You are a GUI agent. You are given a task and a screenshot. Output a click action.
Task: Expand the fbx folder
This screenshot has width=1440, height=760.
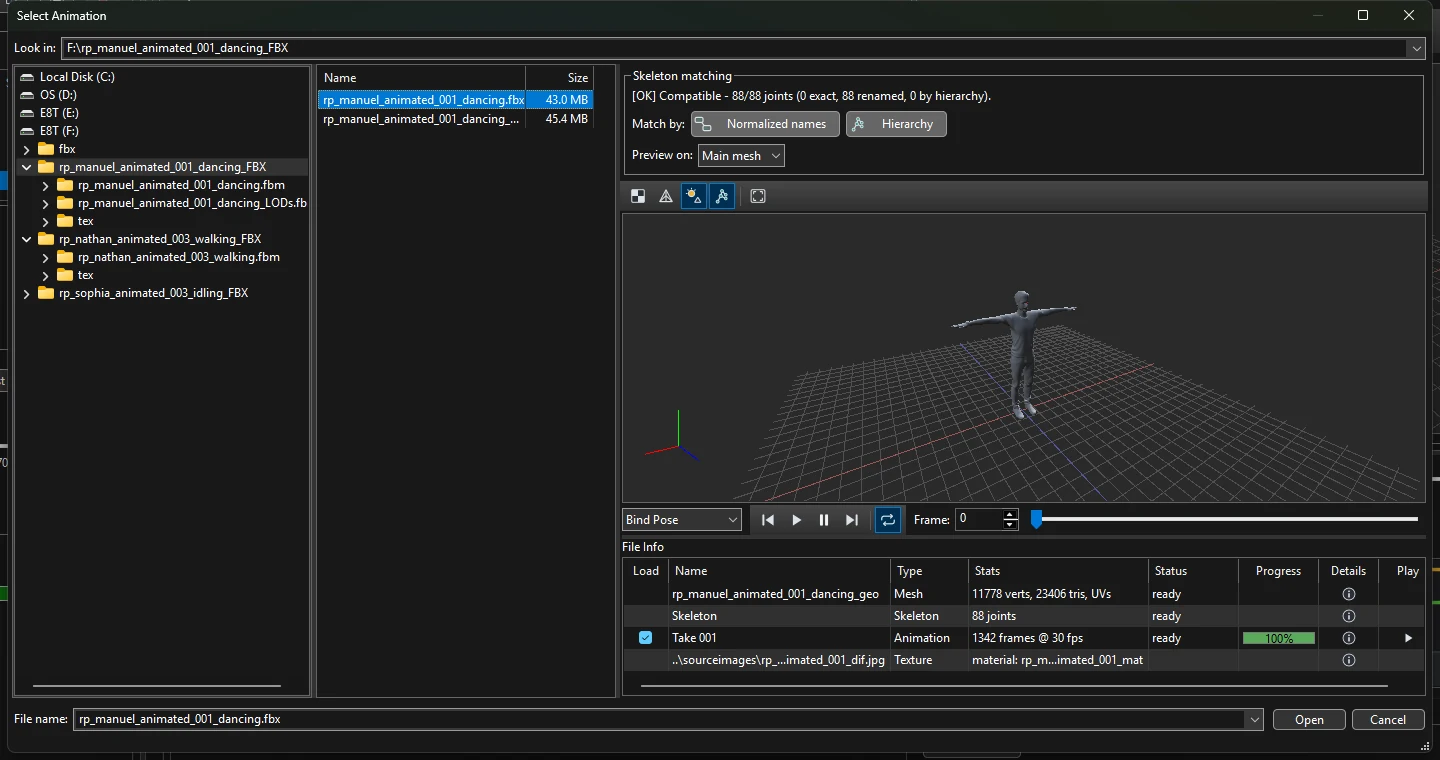pyautogui.click(x=27, y=149)
